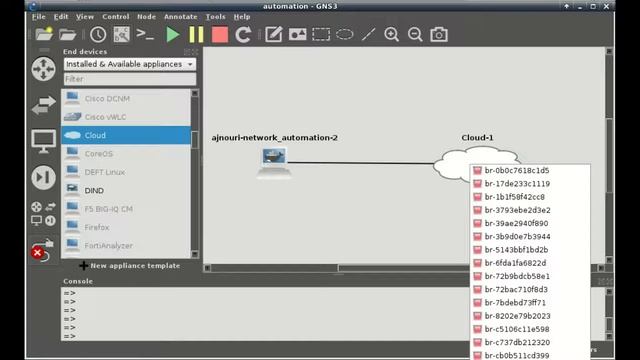The height and width of the screenshot is (360, 640).
Task: Choose interface br-72b9bdcb58e1
Action: point(530,276)
